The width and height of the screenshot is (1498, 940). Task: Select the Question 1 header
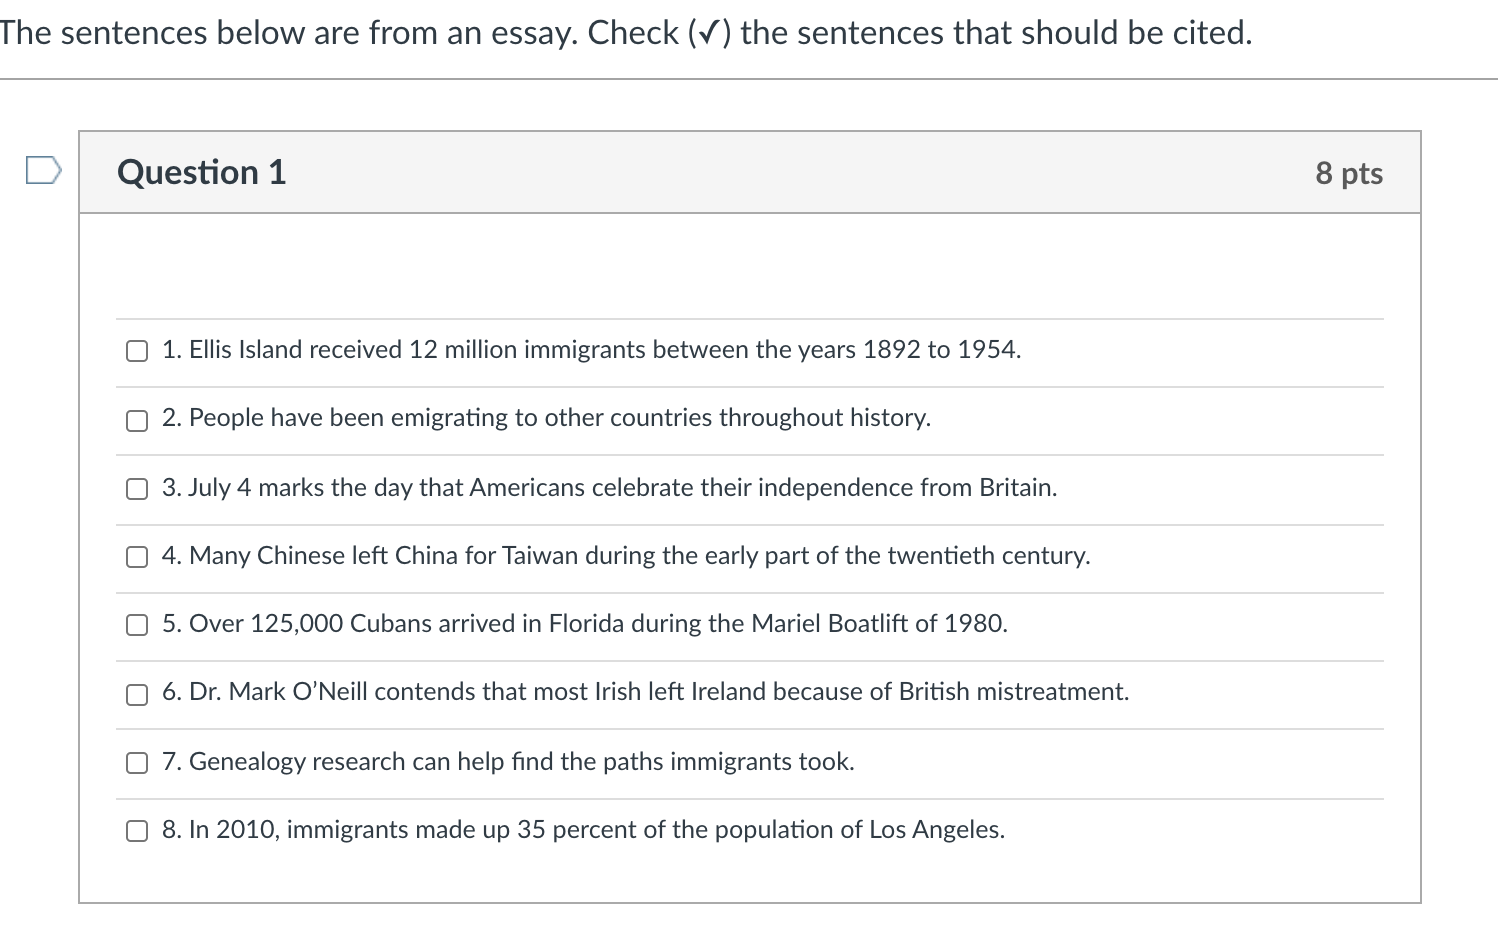[201, 172]
